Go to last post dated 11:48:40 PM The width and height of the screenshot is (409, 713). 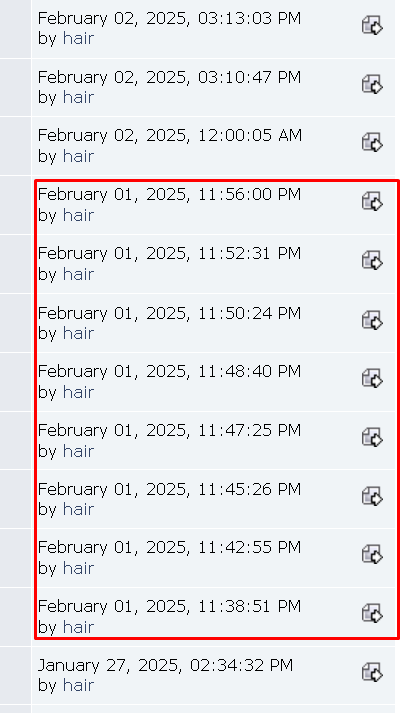(372, 378)
